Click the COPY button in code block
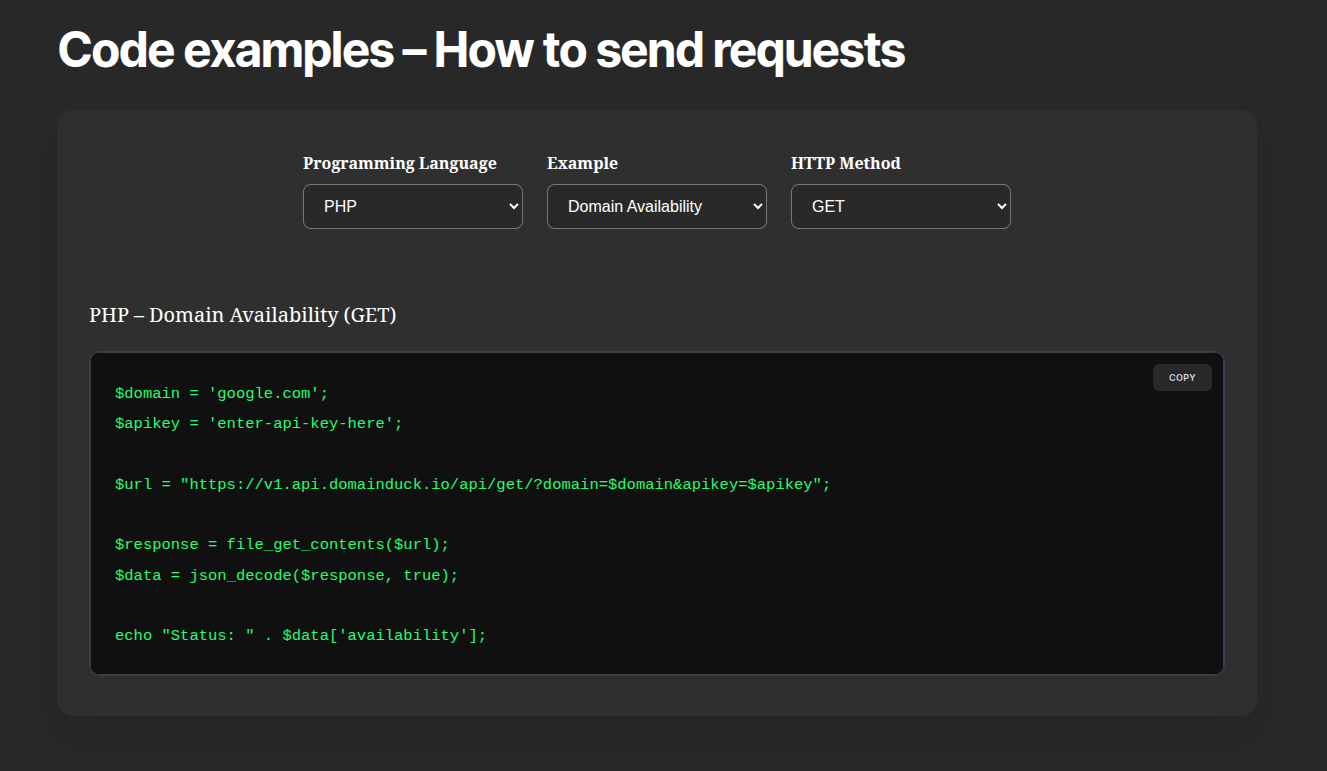Viewport: 1327px width, 771px height. point(1182,377)
